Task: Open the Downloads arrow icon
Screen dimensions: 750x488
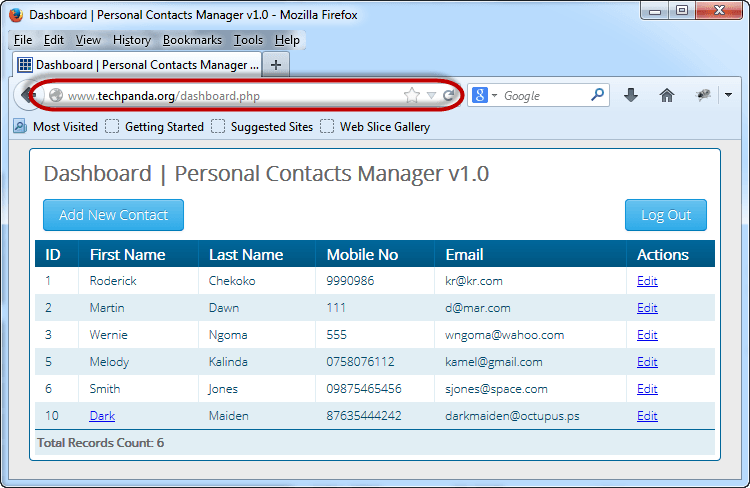Action: (631, 95)
